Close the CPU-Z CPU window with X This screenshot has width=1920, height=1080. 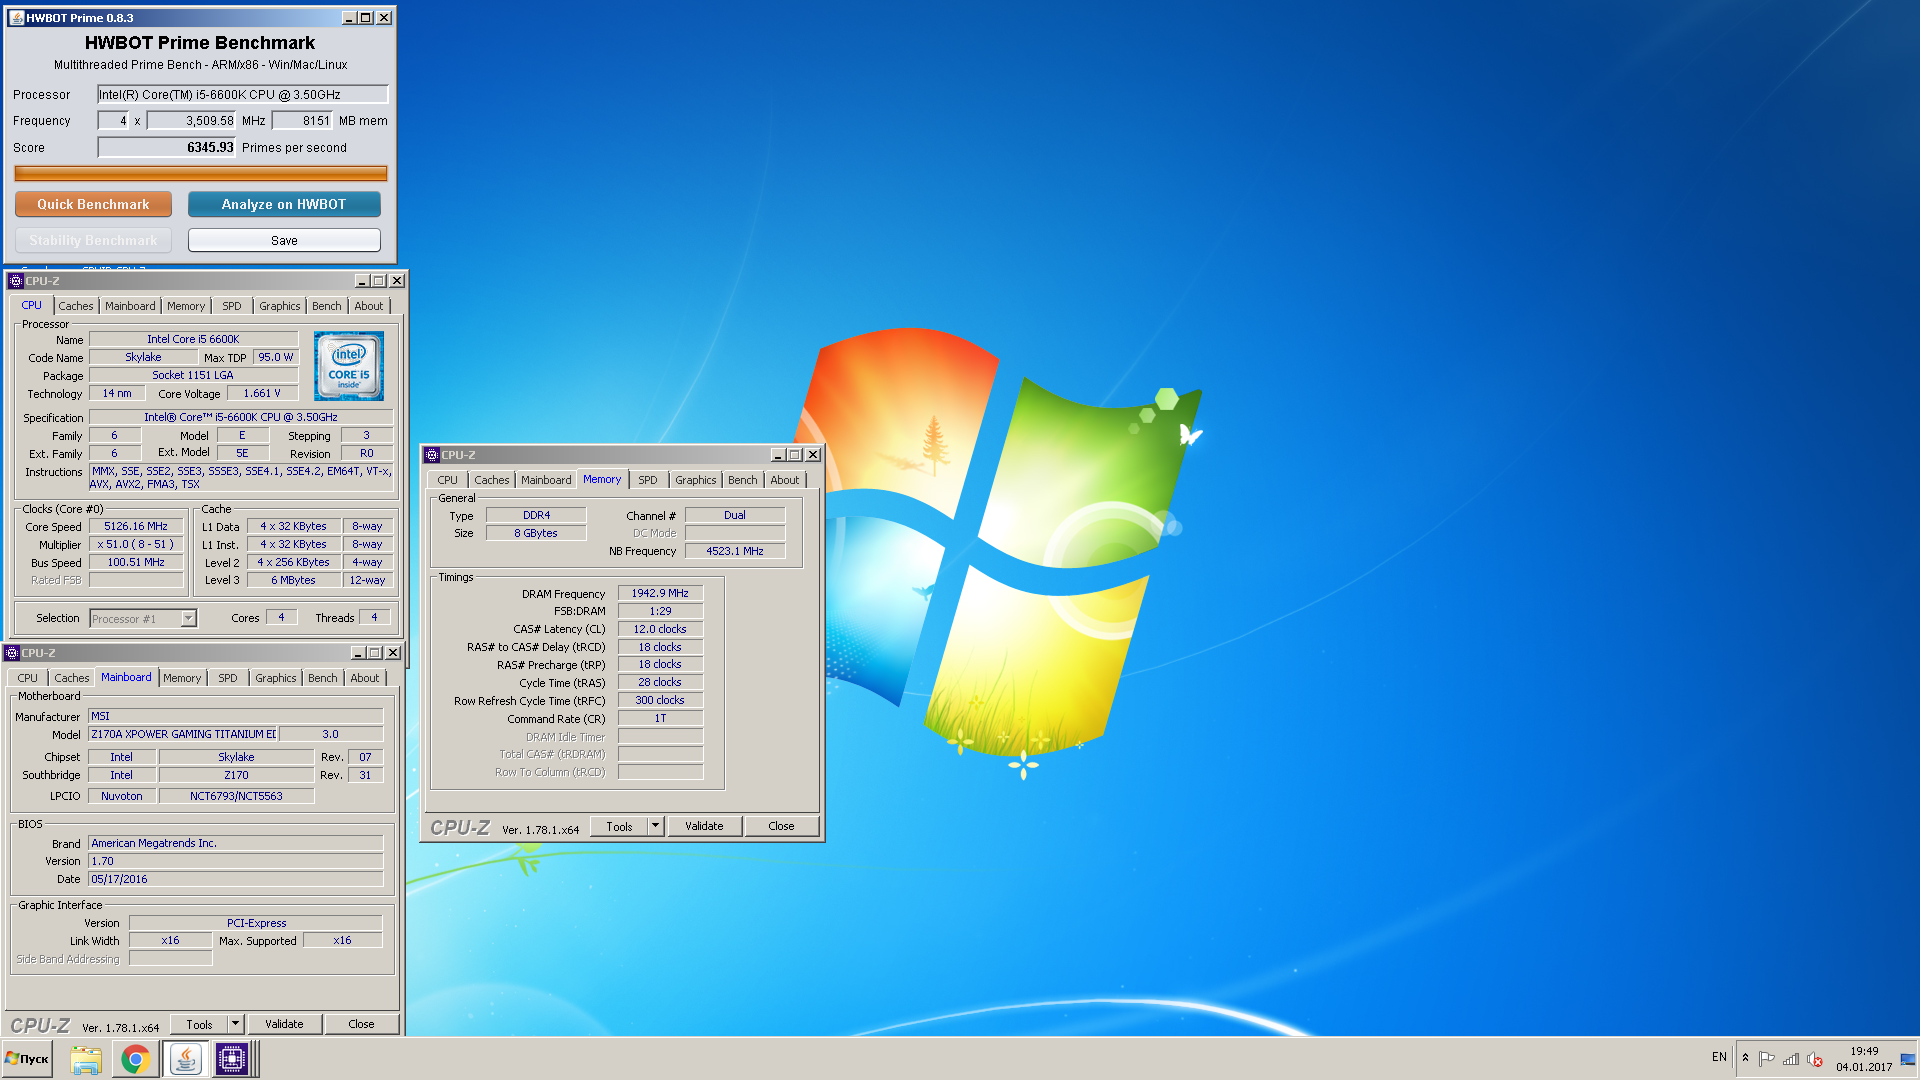pyautogui.click(x=397, y=281)
